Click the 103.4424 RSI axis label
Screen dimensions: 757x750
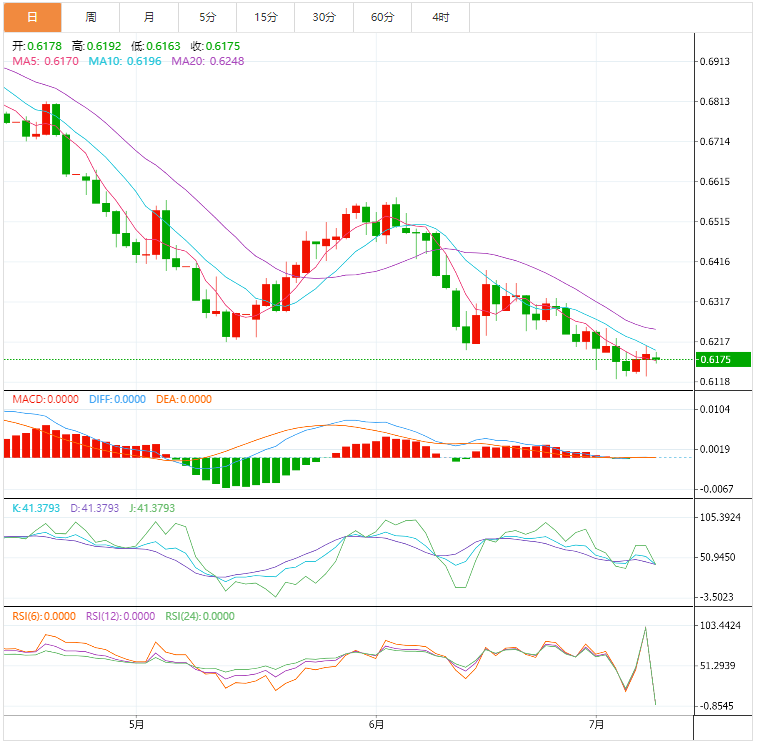(x=720, y=626)
